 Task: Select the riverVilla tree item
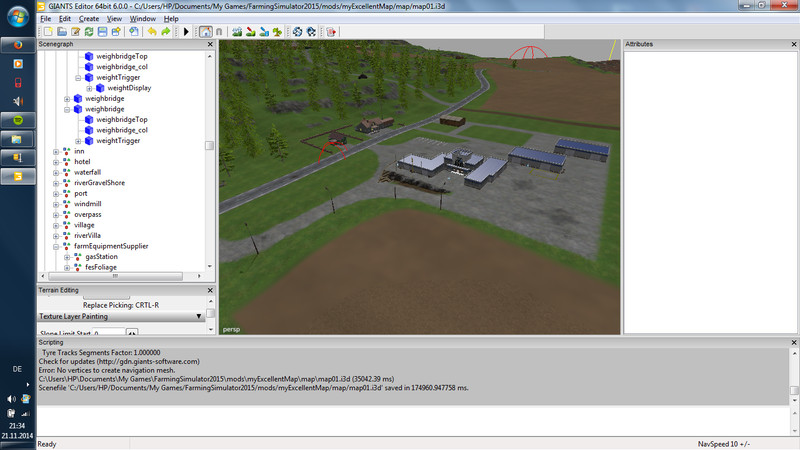pyautogui.click(x=87, y=236)
